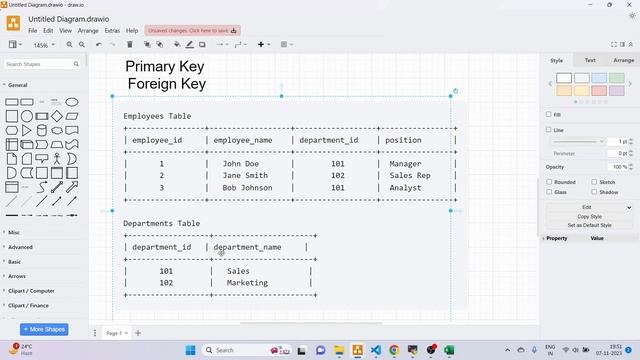The width and height of the screenshot is (640, 360).
Task: Switch to the Arrange tab in format panel
Action: tap(624, 60)
